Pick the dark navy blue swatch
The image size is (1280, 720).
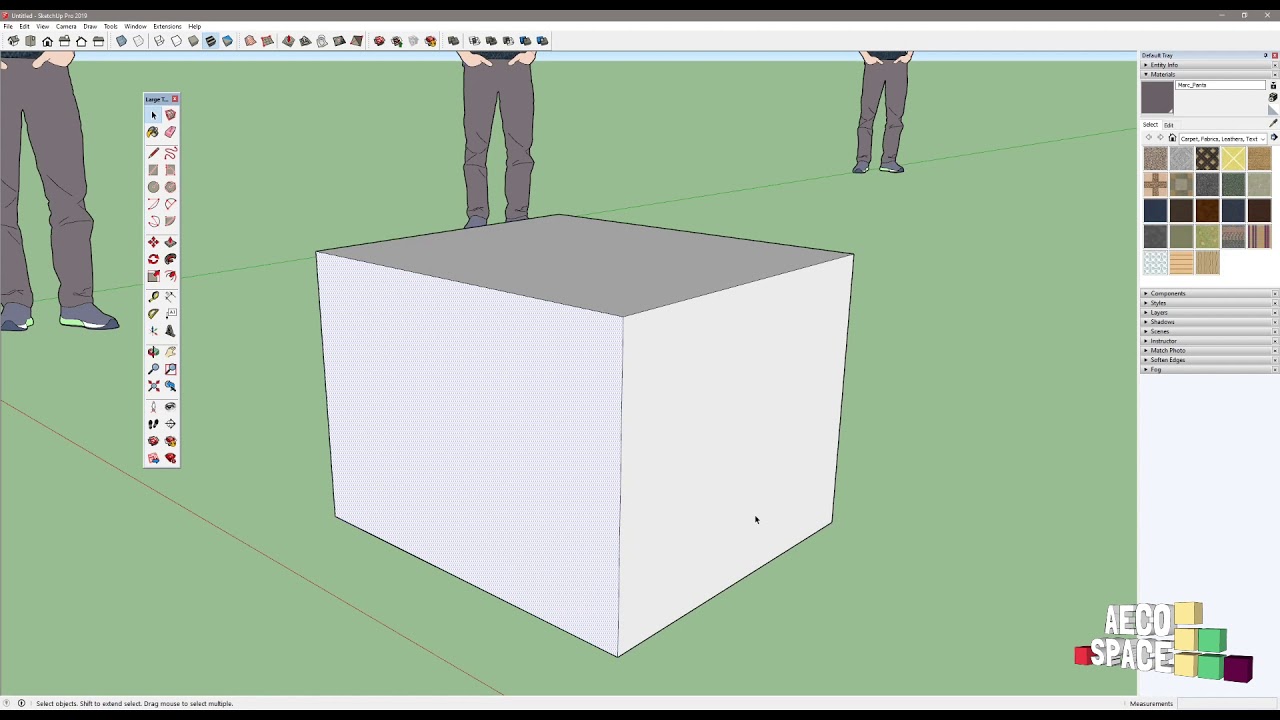1155,210
